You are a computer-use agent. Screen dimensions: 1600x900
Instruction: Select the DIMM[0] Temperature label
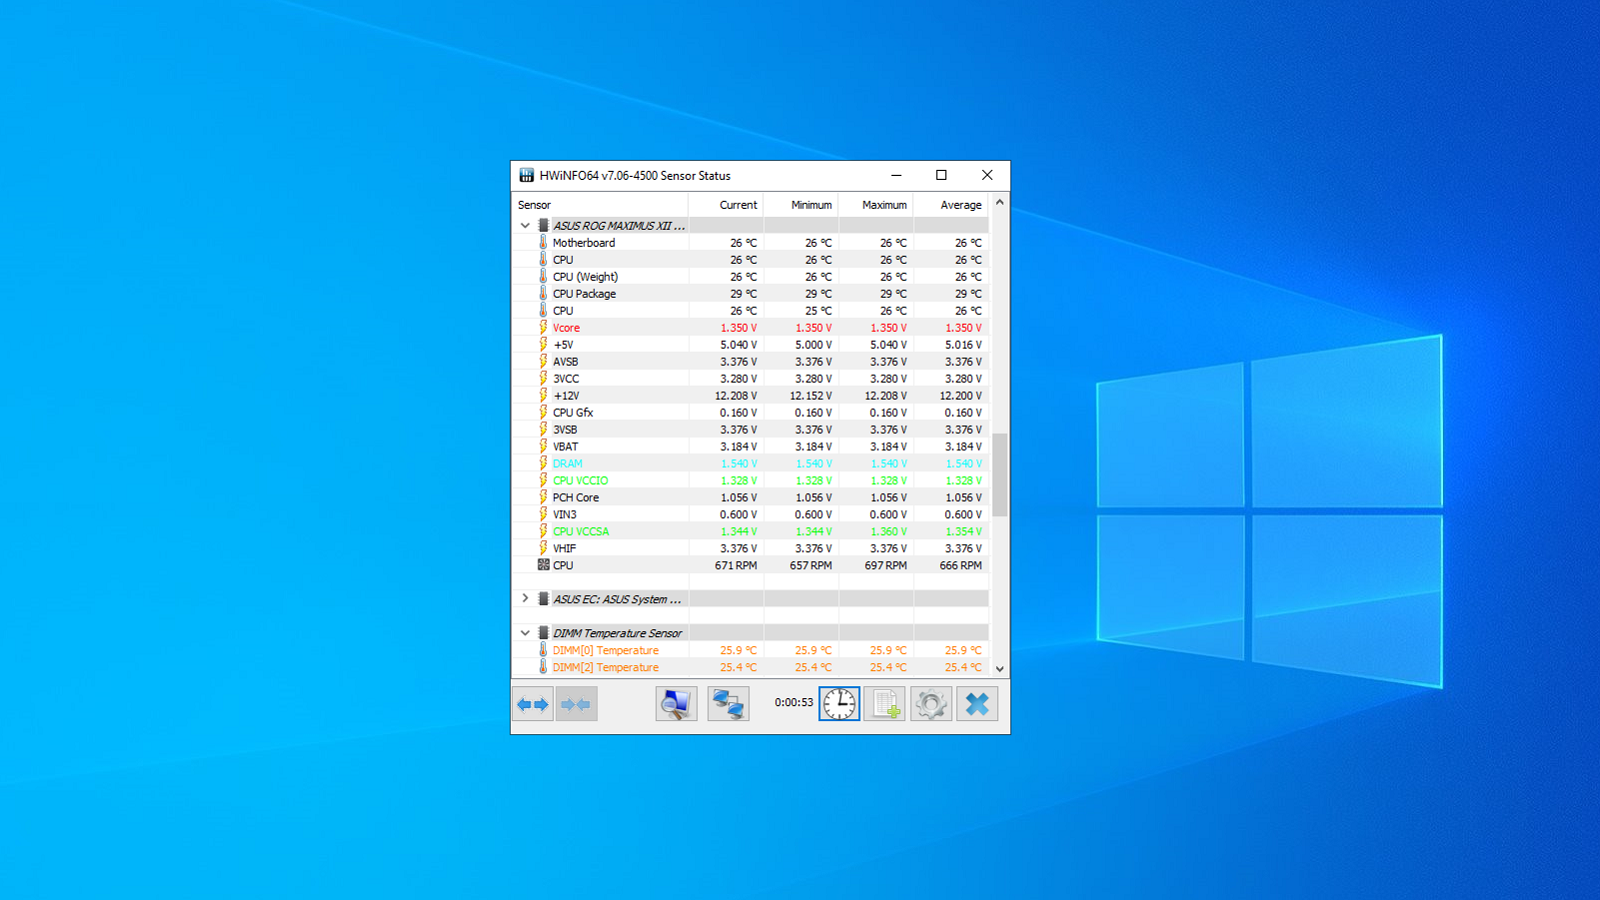606,651
